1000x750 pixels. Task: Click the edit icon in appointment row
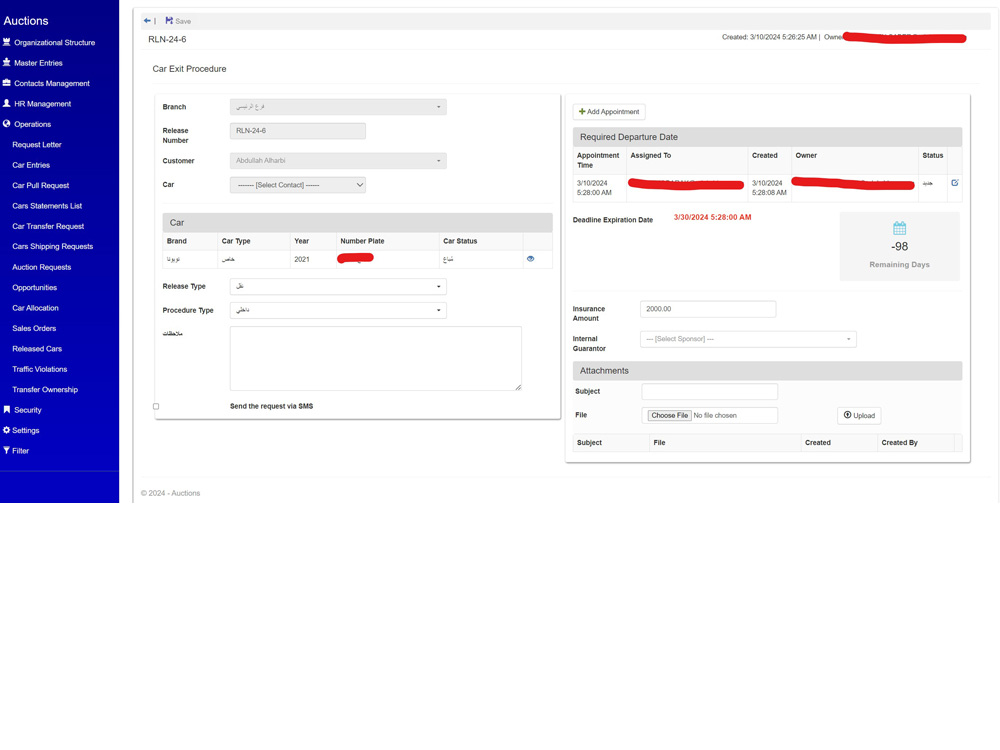955,183
